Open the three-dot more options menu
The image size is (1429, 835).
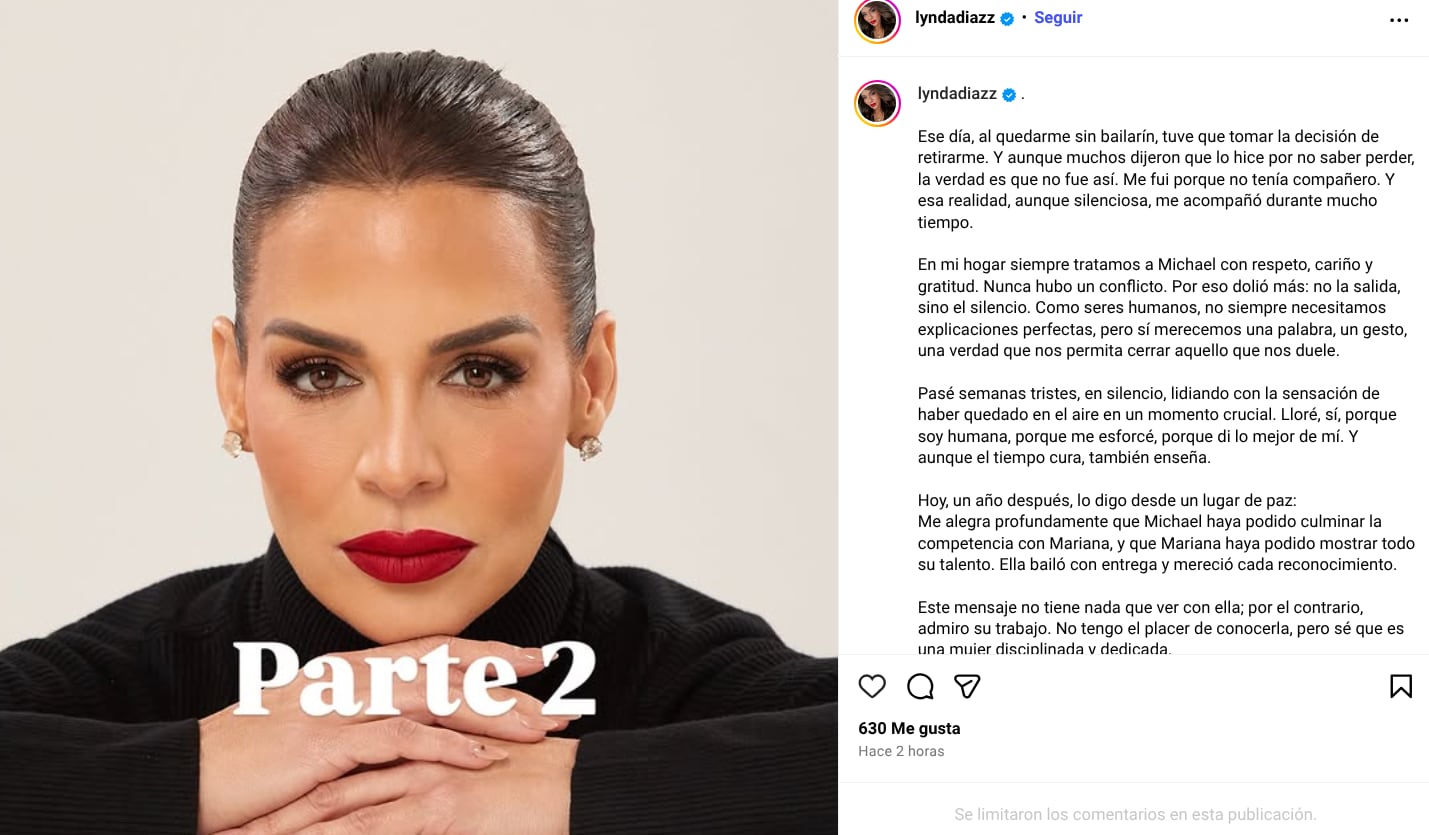click(1399, 21)
